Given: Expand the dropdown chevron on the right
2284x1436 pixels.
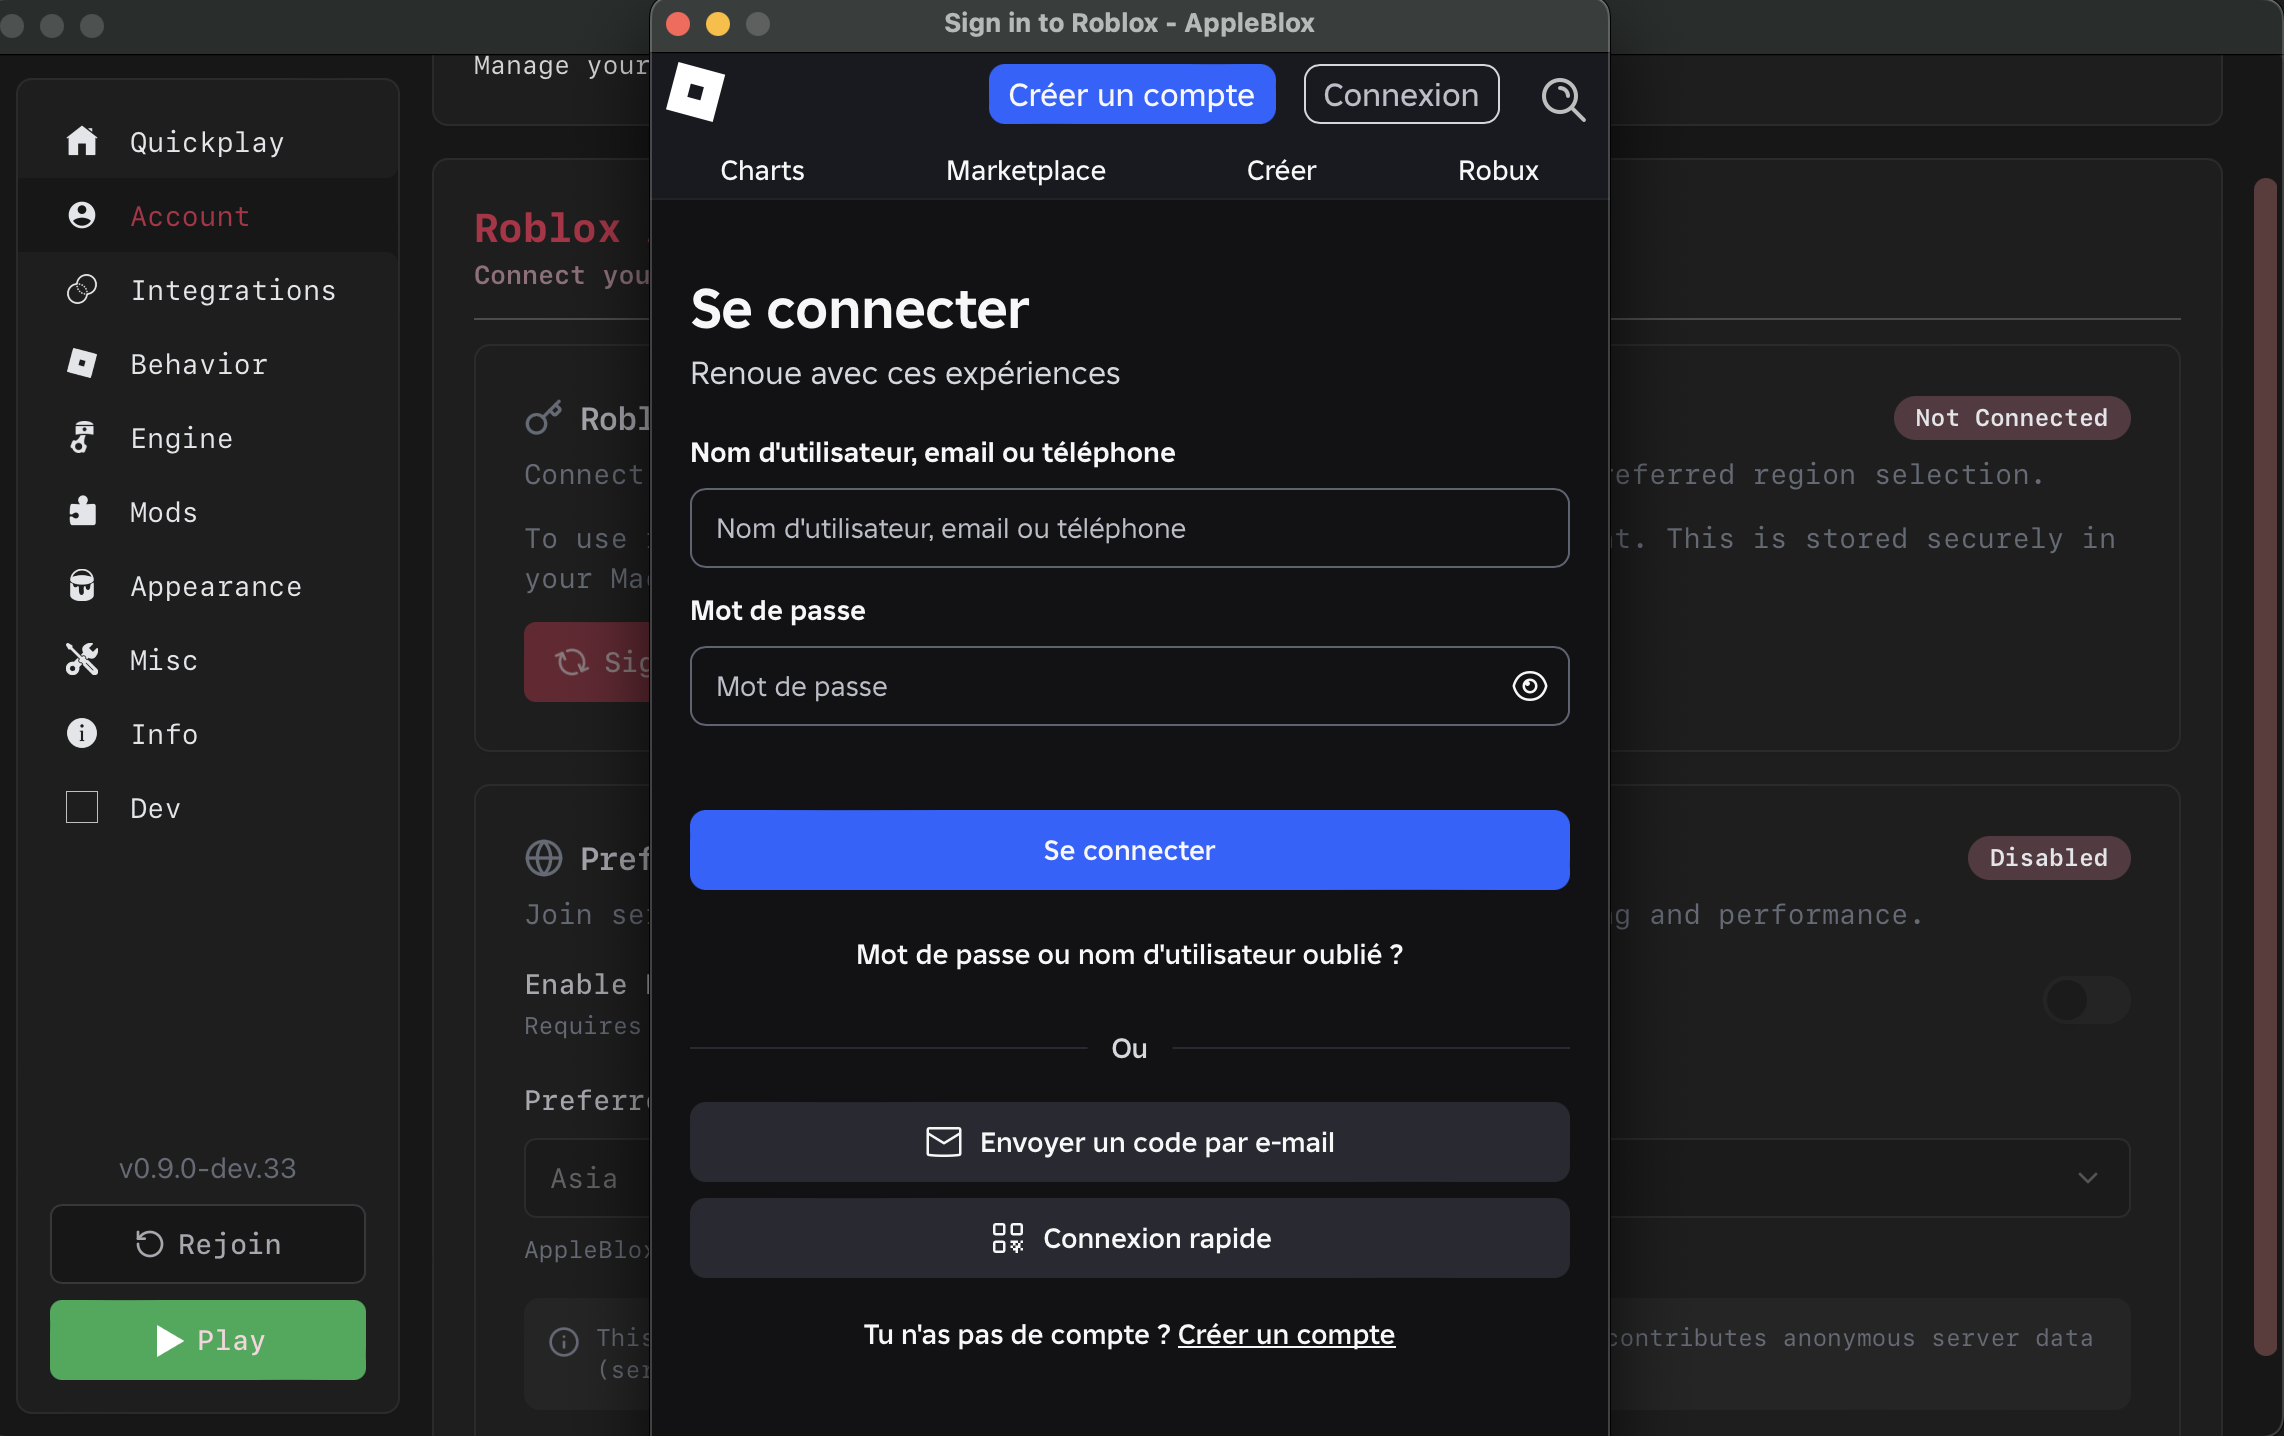Looking at the screenshot, I should click(2088, 1178).
